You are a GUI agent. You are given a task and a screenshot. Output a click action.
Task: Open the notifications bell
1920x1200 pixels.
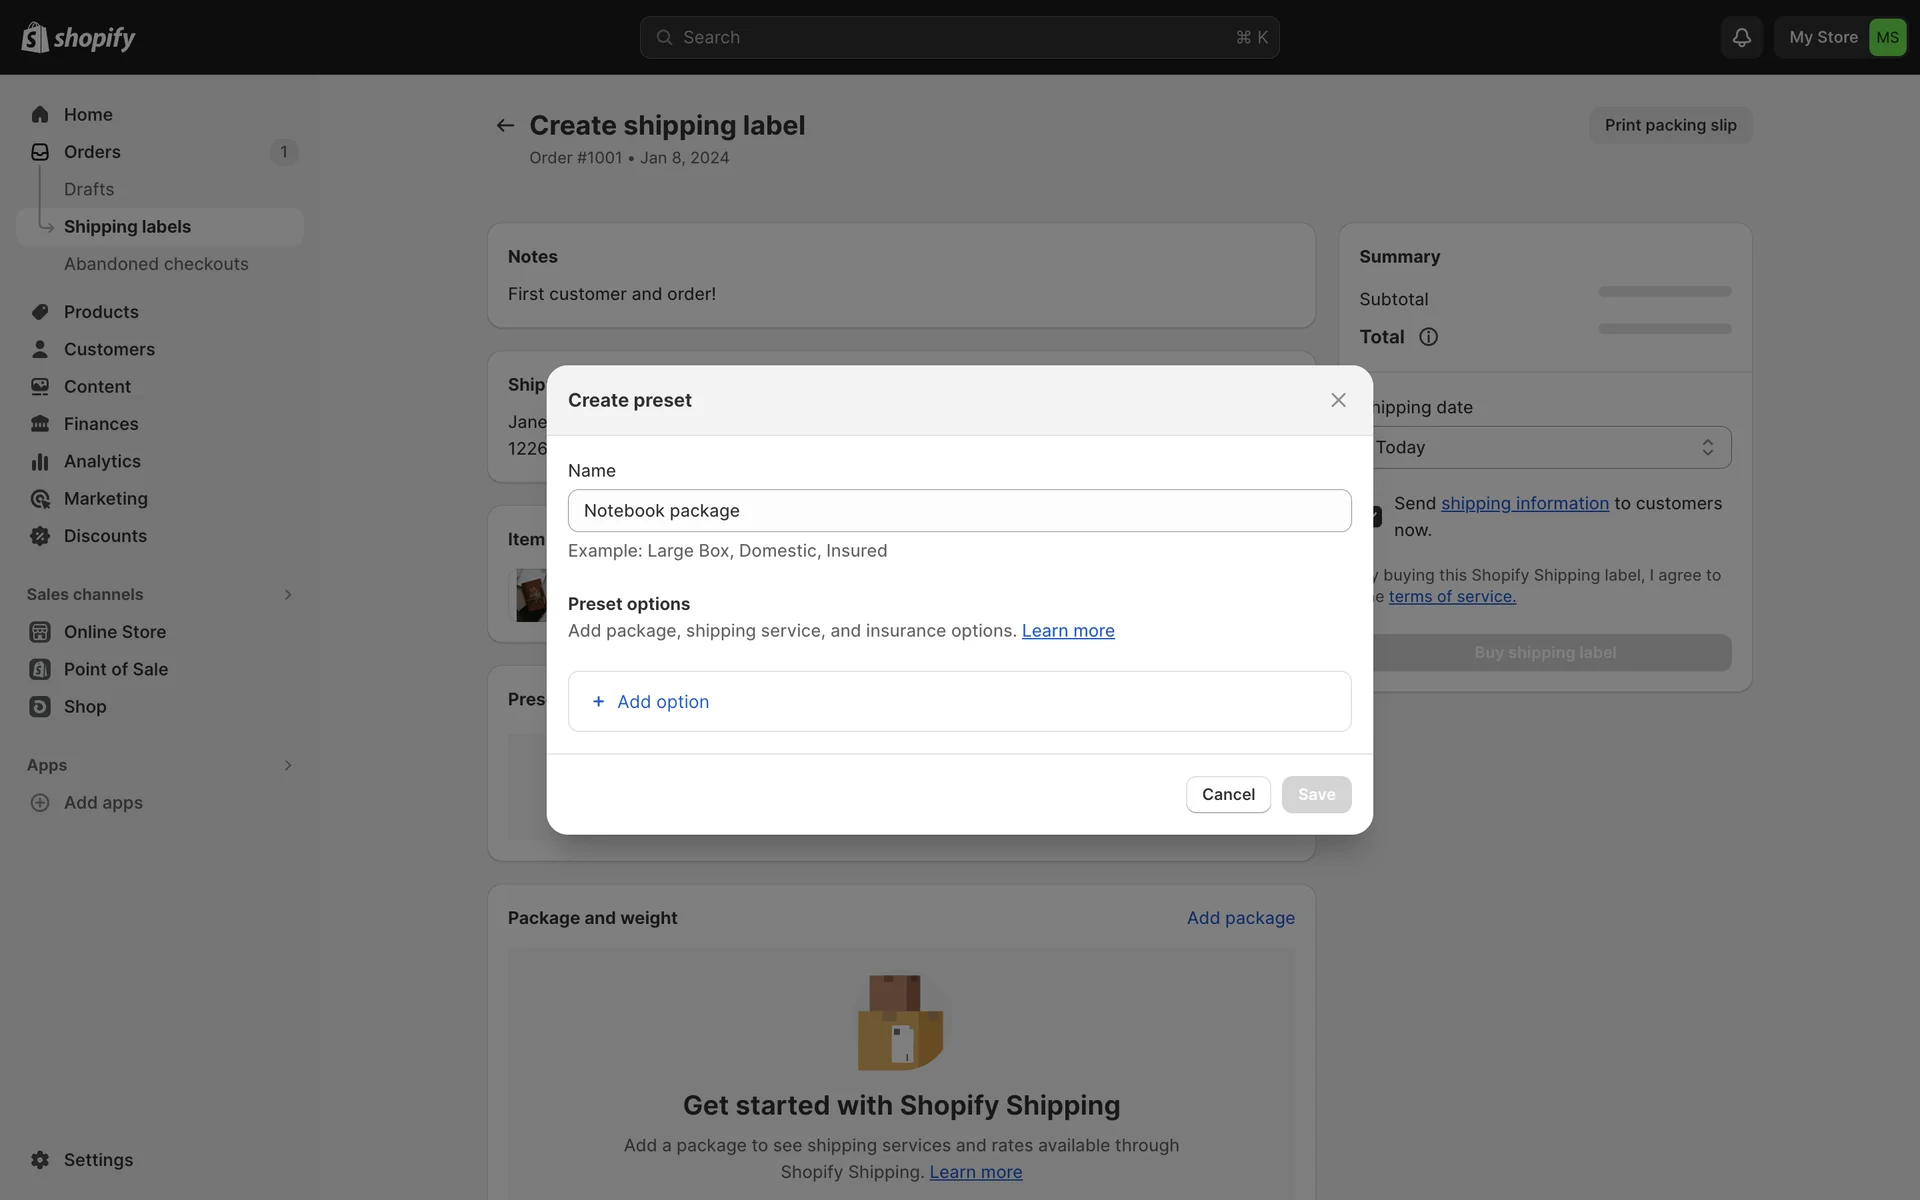tap(1741, 37)
